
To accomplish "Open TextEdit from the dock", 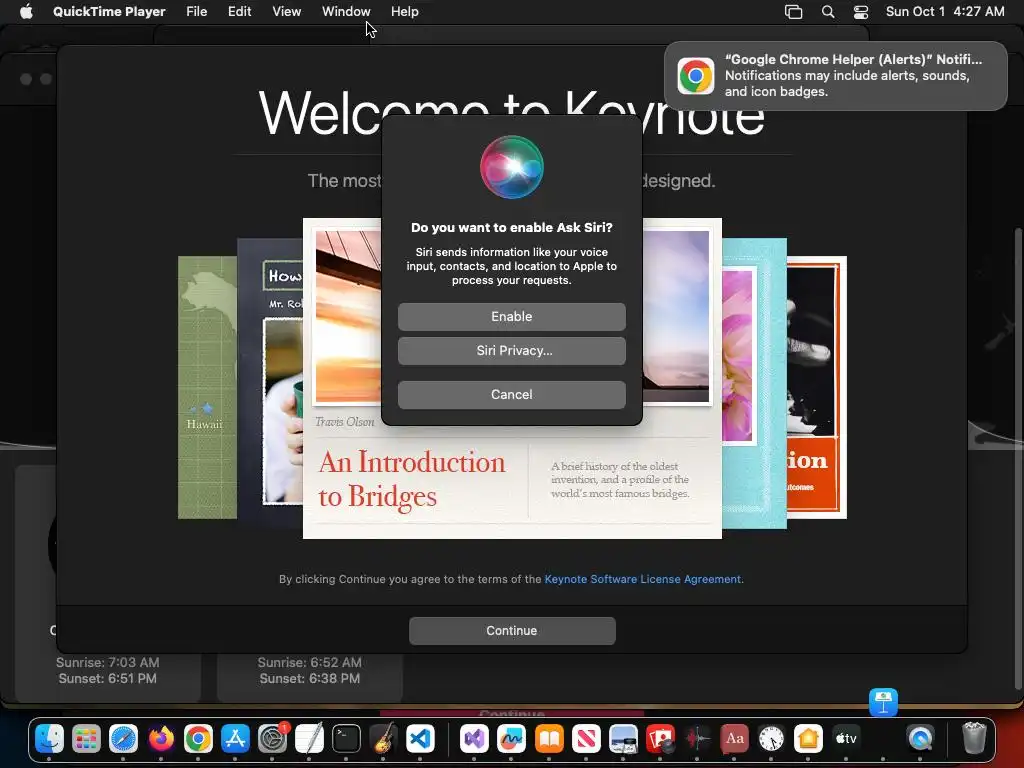I will point(310,739).
